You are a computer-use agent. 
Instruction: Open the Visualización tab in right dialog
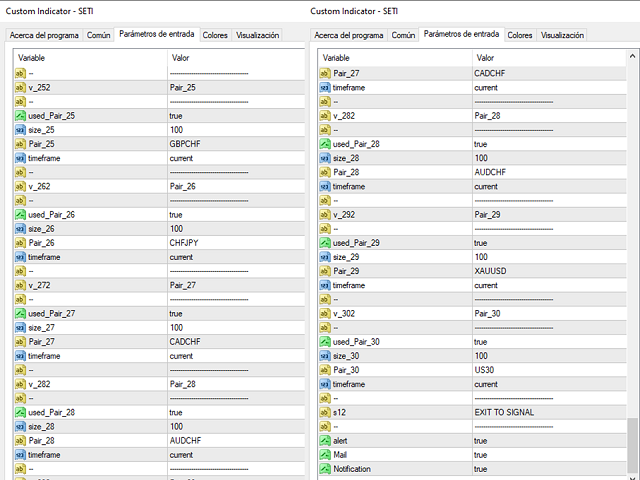click(x=562, y=35)
